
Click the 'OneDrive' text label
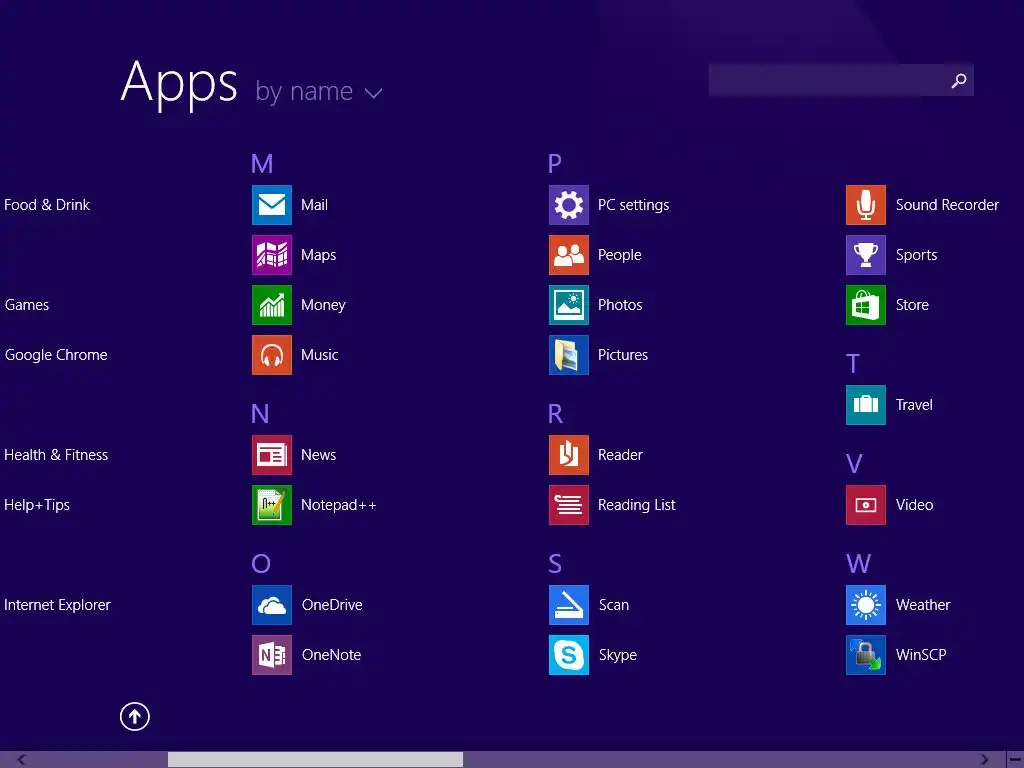[x=332, y=605]
